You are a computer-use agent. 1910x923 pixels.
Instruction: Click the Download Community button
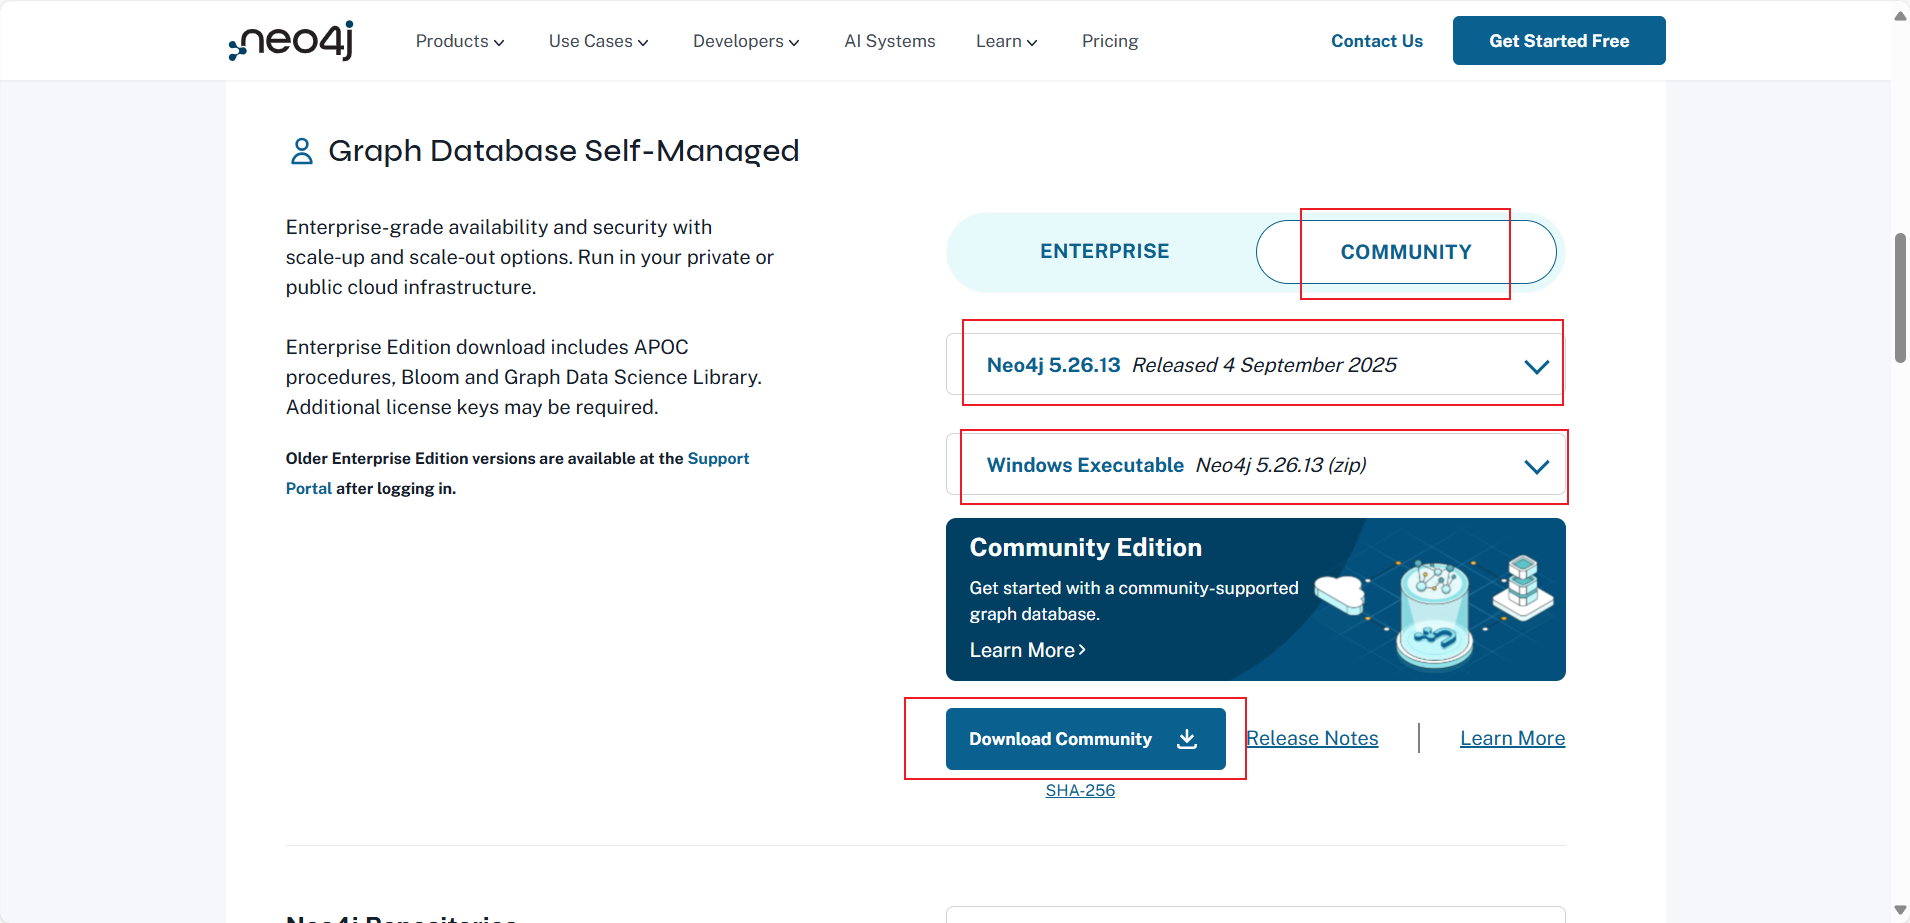1086,739
